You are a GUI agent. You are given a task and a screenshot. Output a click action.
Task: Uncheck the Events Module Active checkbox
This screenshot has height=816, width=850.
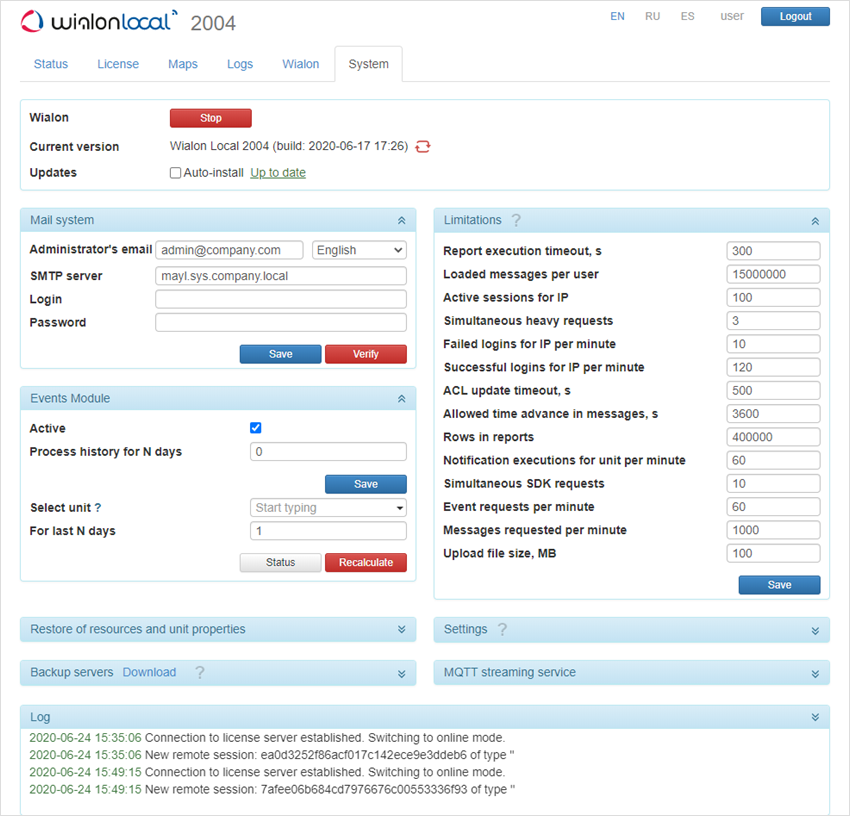[256, 428]
